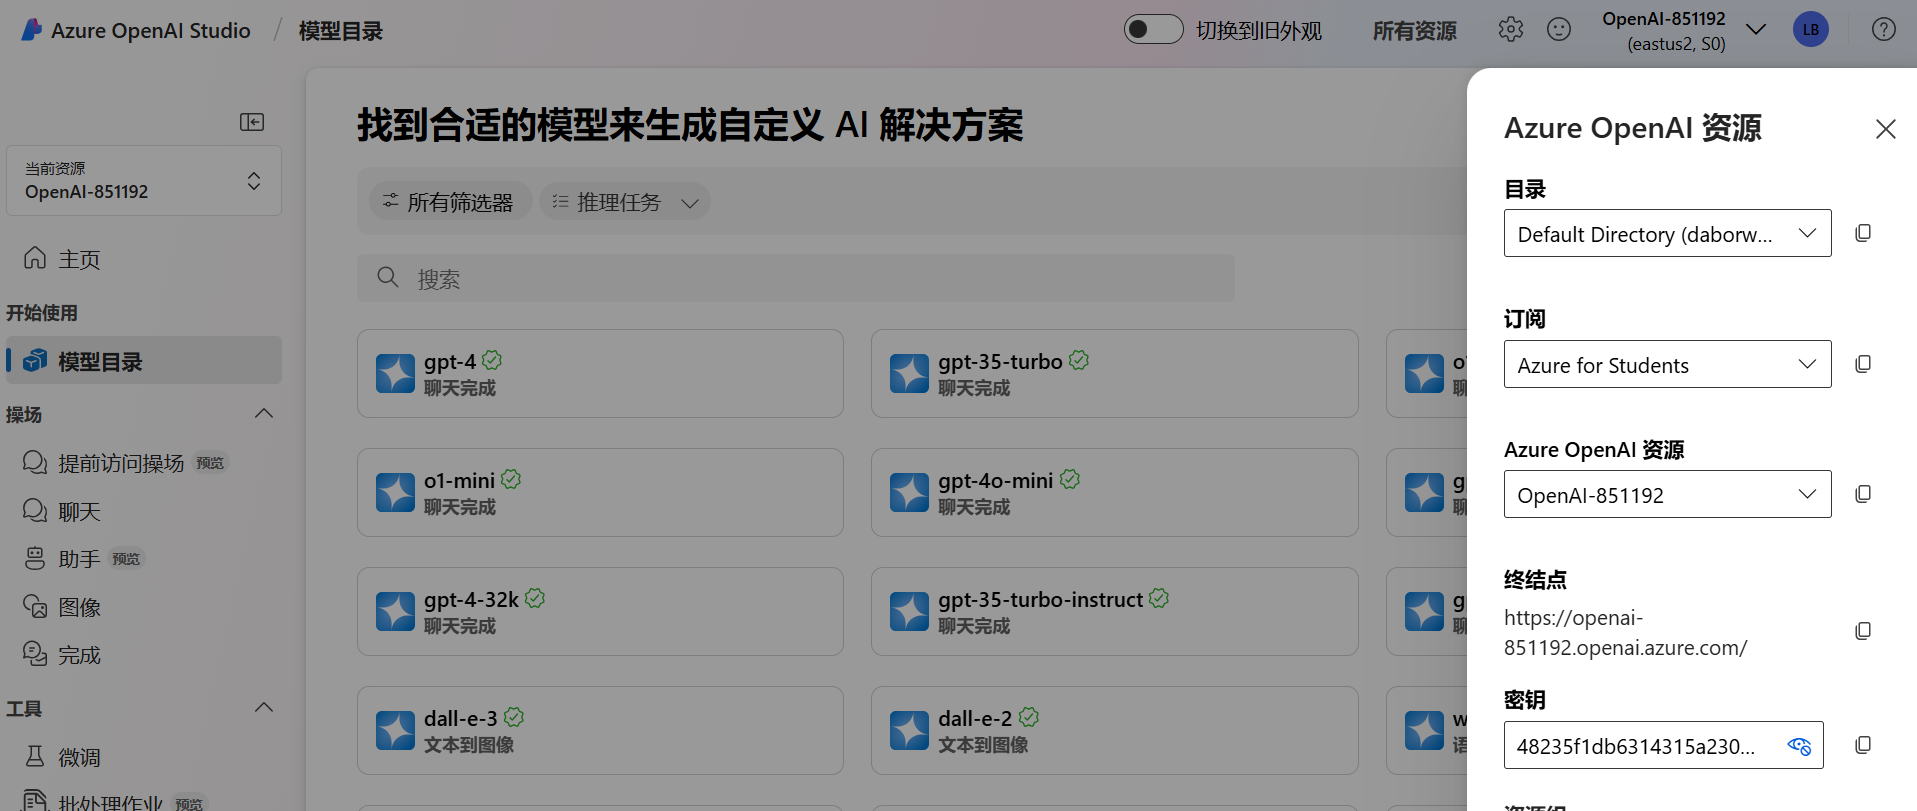Click the 所有筛选器 button
Screen dimensions: 1917x811
click(449, 202)
